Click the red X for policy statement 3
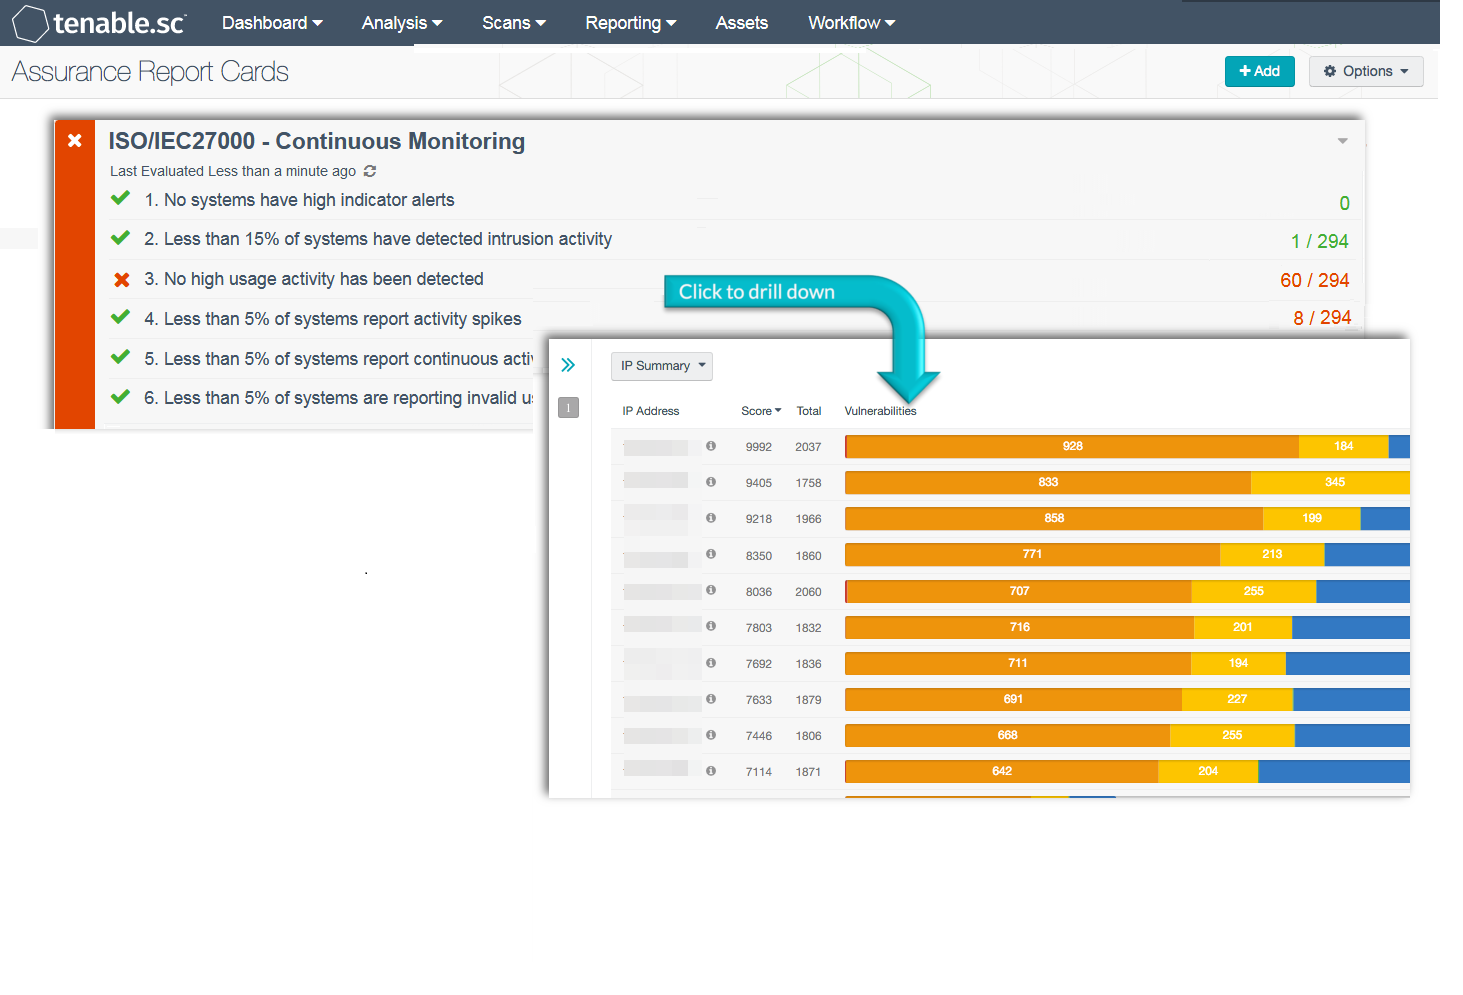Screen dimensions: 1463x995 [x=122, y=280]
